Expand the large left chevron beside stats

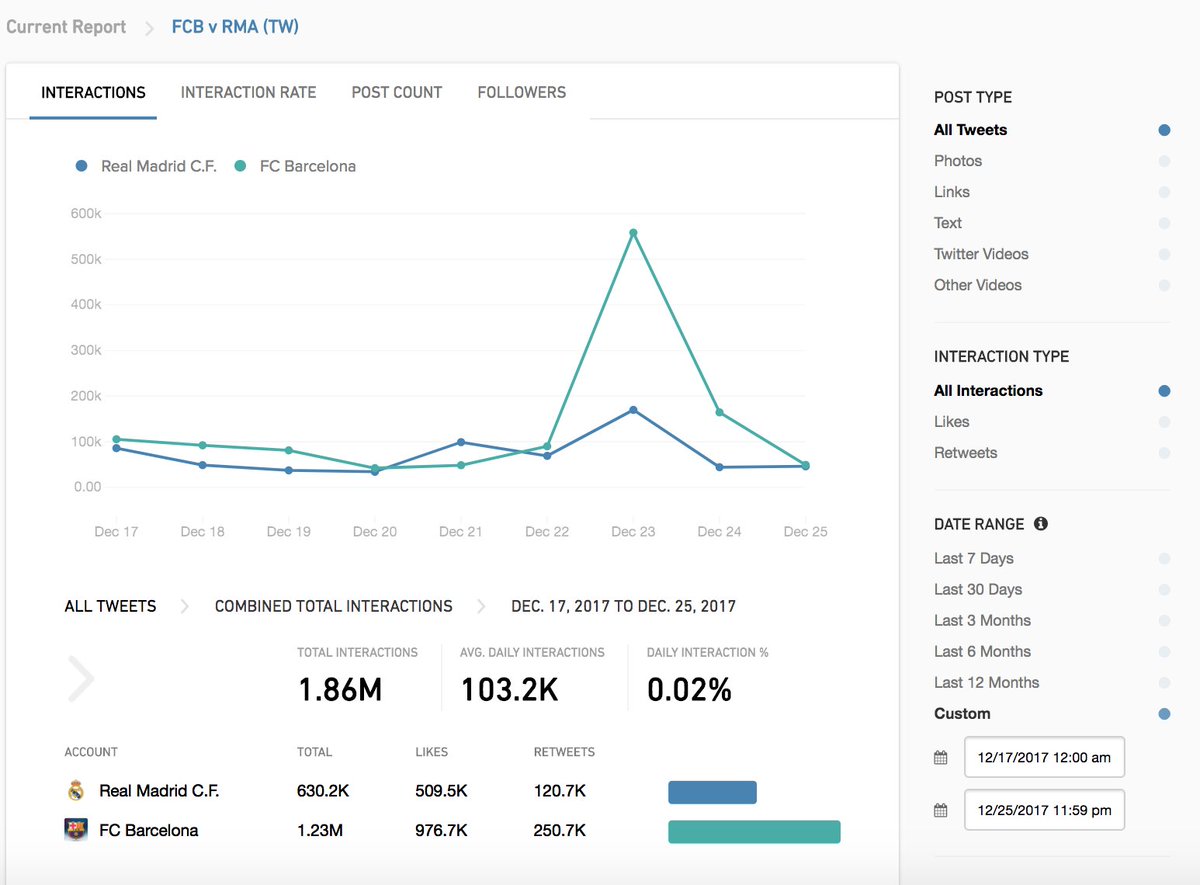[80, 678]
